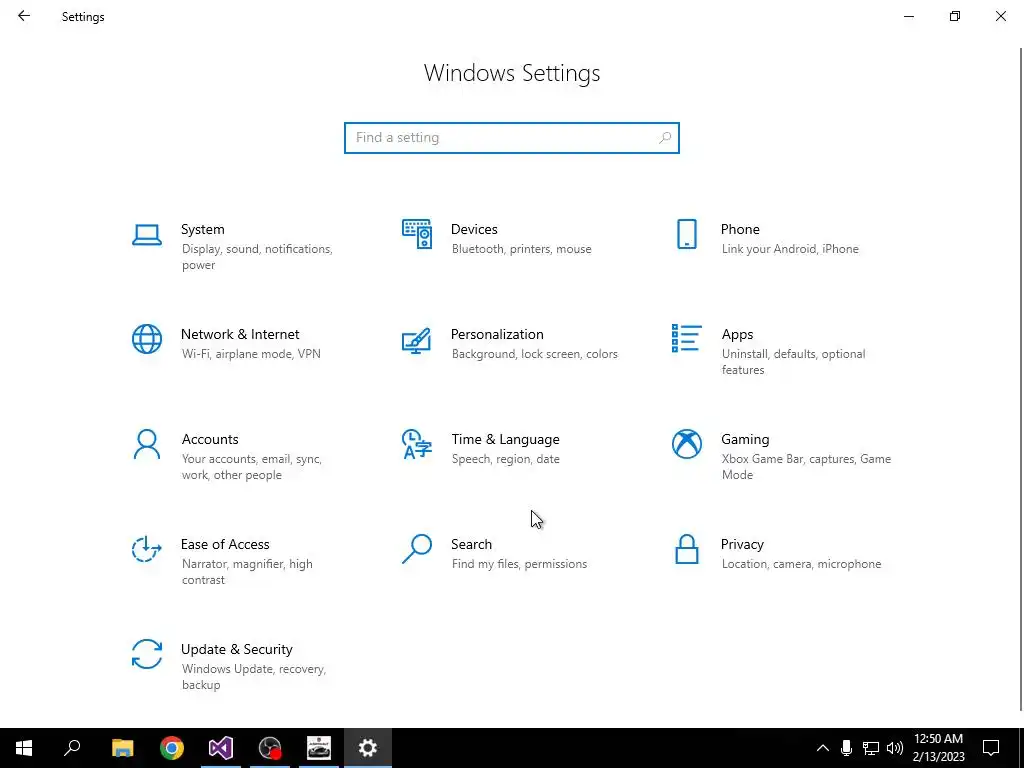Open the Devices keyboard-speaker icon

[417, 234]
